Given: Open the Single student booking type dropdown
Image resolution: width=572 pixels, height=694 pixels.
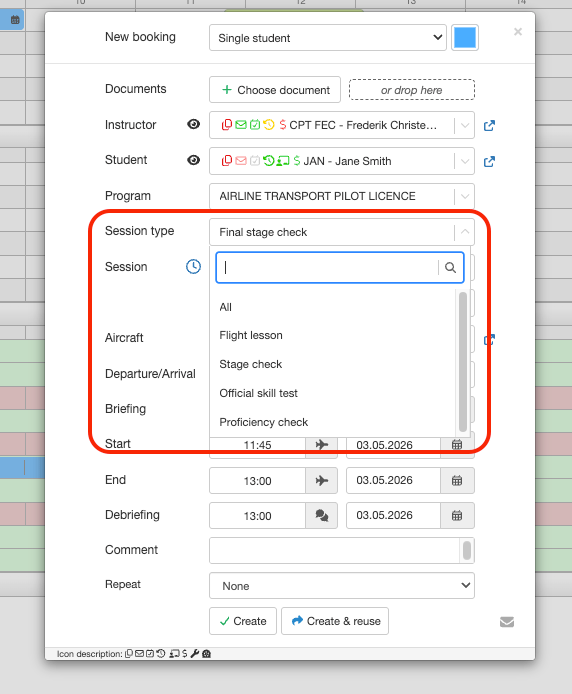Looking at the screenshot, I should click(328, 38).
